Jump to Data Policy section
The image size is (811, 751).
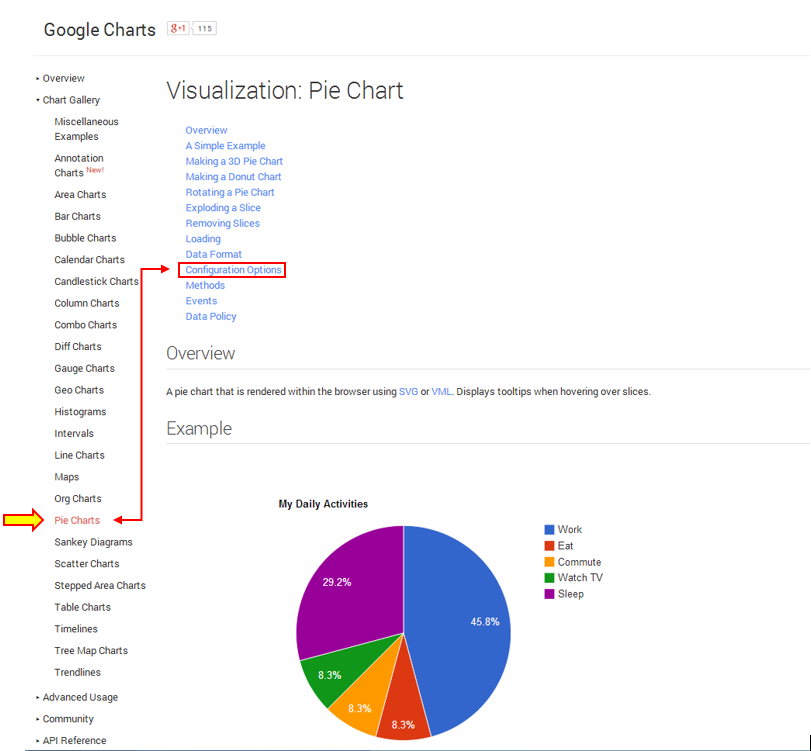(211, 317)
